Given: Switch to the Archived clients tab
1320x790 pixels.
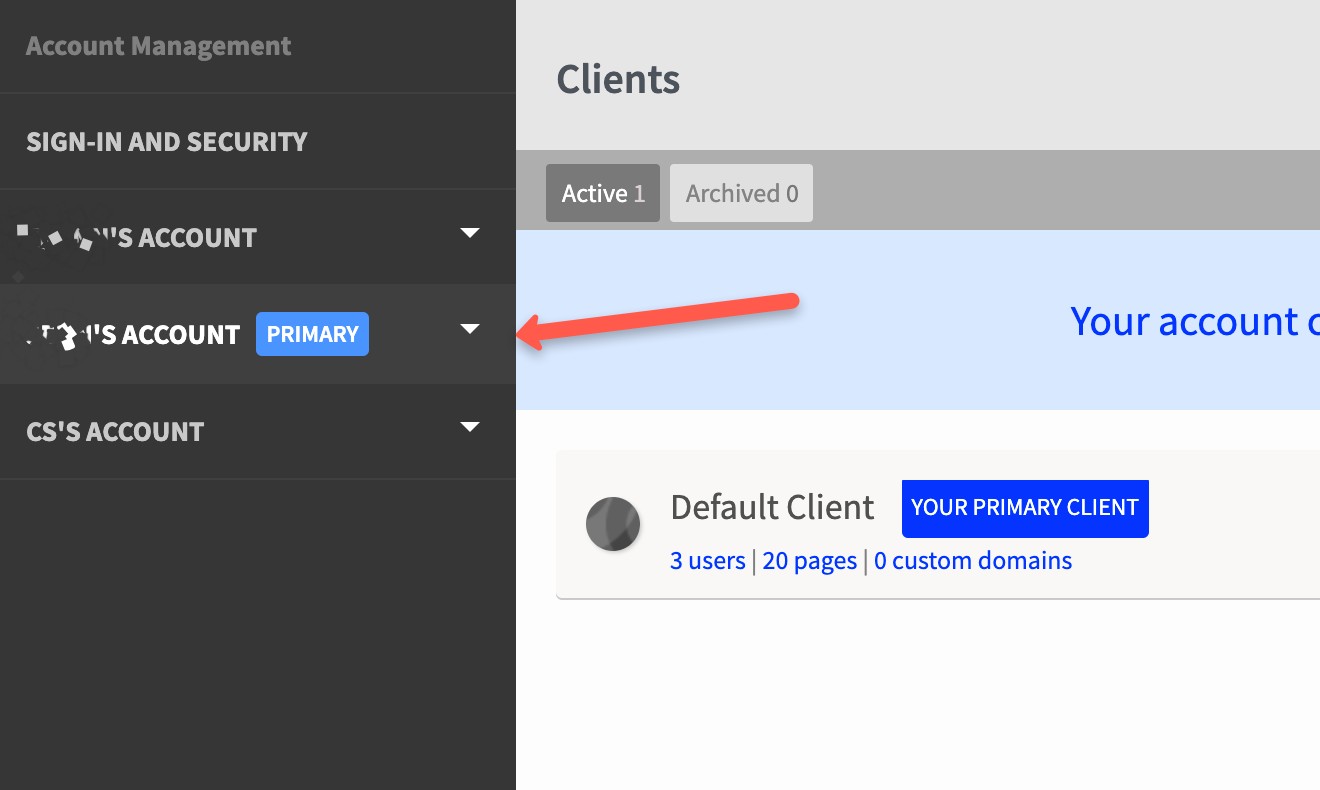Looking at the screenshot, I should [741, 193].
